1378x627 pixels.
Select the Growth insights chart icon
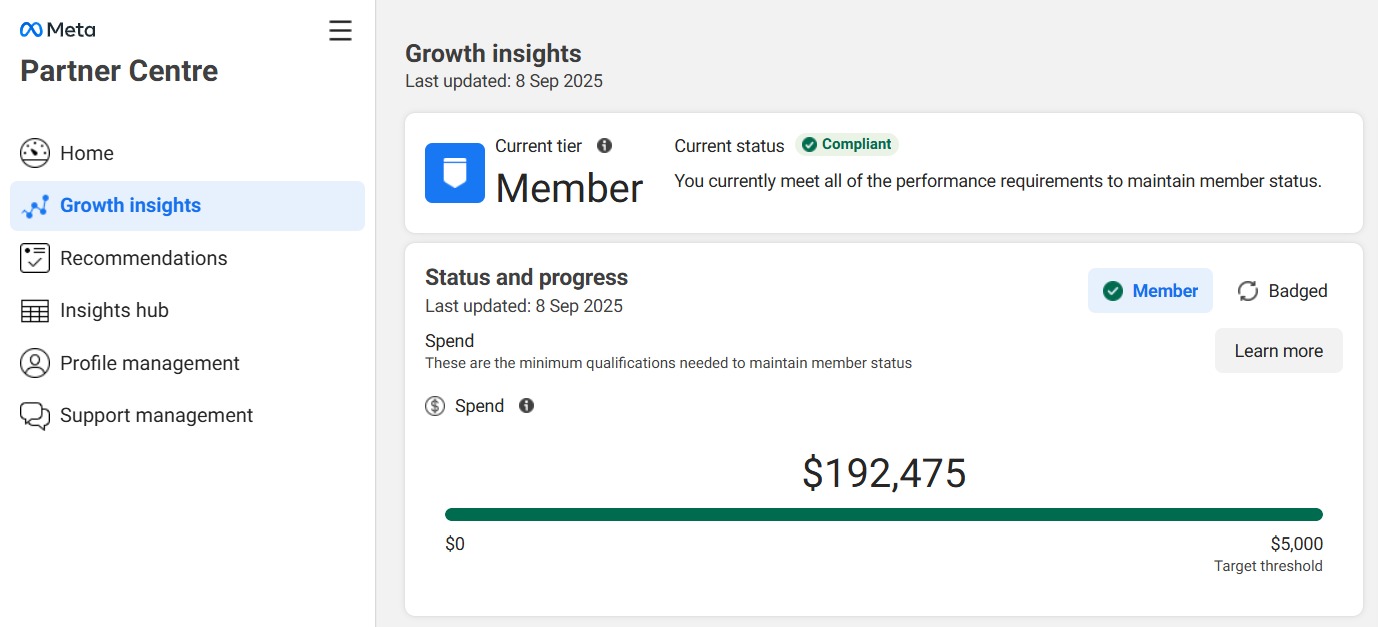(x=35, y=206)
